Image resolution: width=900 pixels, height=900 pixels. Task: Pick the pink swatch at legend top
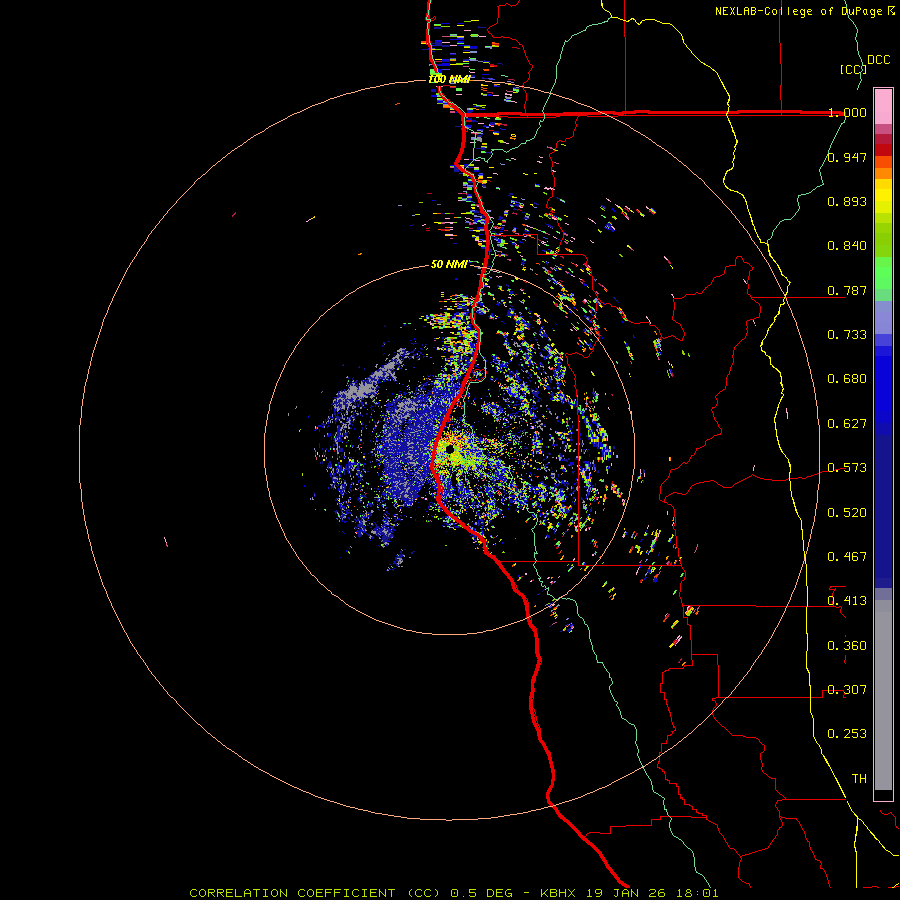(x=883, y=107)
